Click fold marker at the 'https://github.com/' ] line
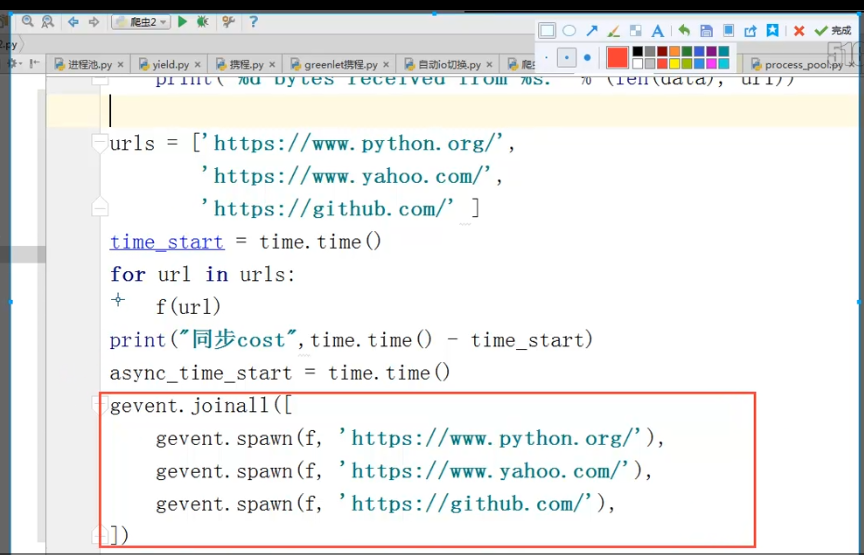The height and width of the screenshot is (555, 864). click(99, 207)
